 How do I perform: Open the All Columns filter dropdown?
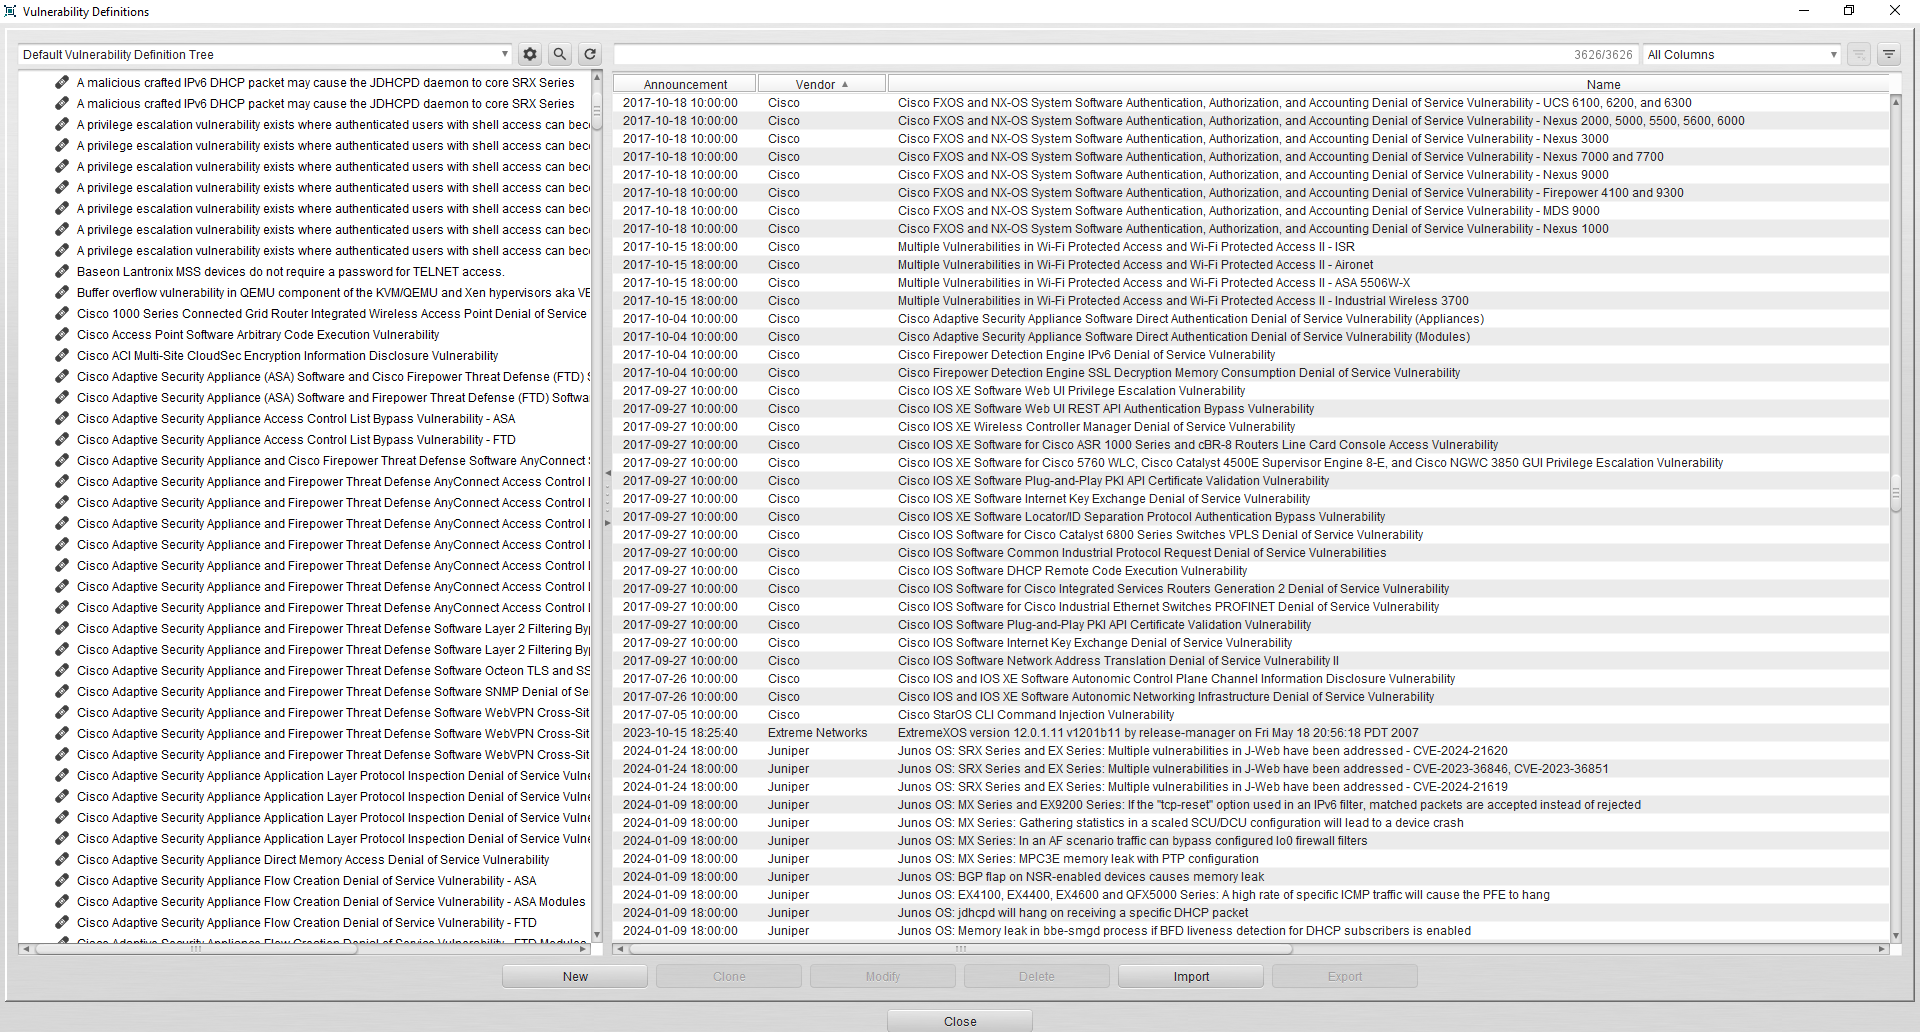coord(1742,55)
